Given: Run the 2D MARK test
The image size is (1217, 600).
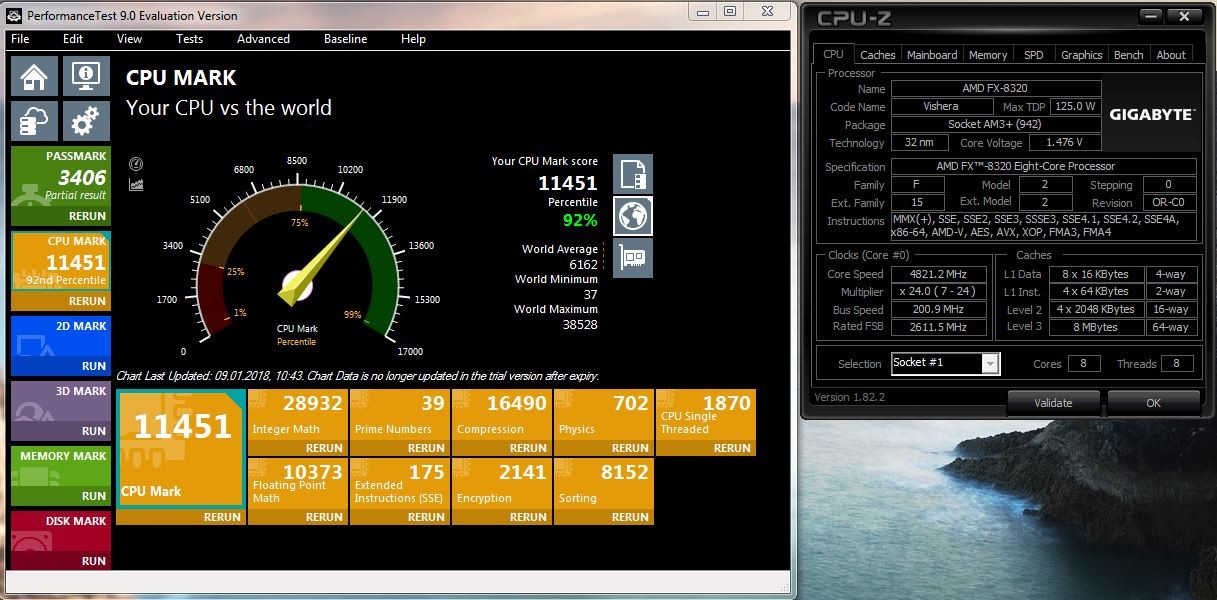Looking at the screenshot, I should click(x=94, y=366).
